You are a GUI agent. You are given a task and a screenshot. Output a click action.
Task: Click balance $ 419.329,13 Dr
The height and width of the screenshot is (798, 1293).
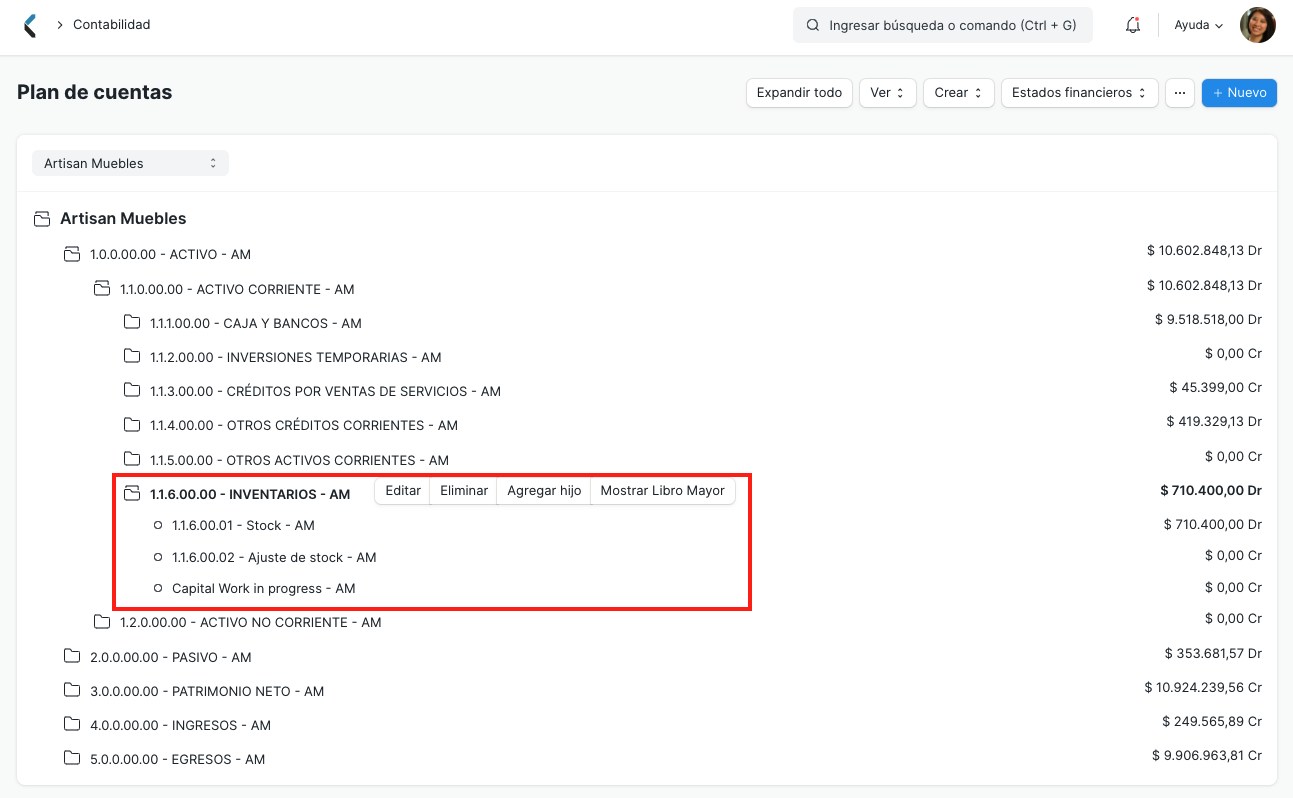pyautogui.click(x=1214, y=421)
